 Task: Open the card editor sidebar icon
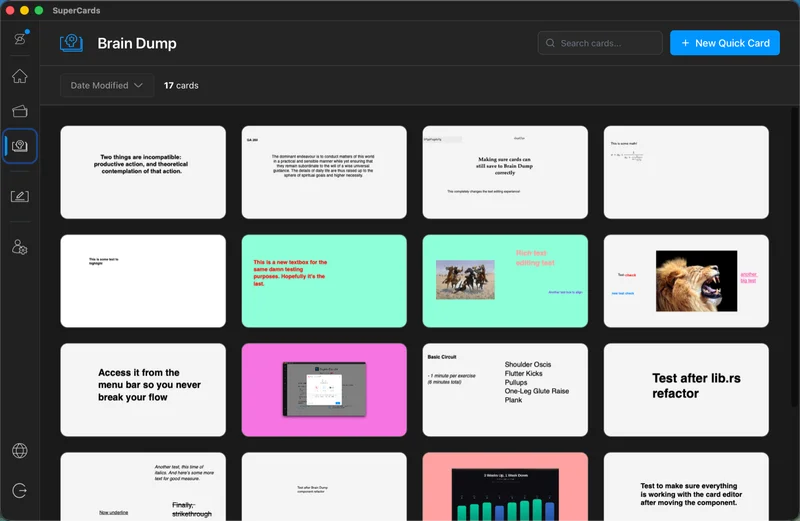19,196
